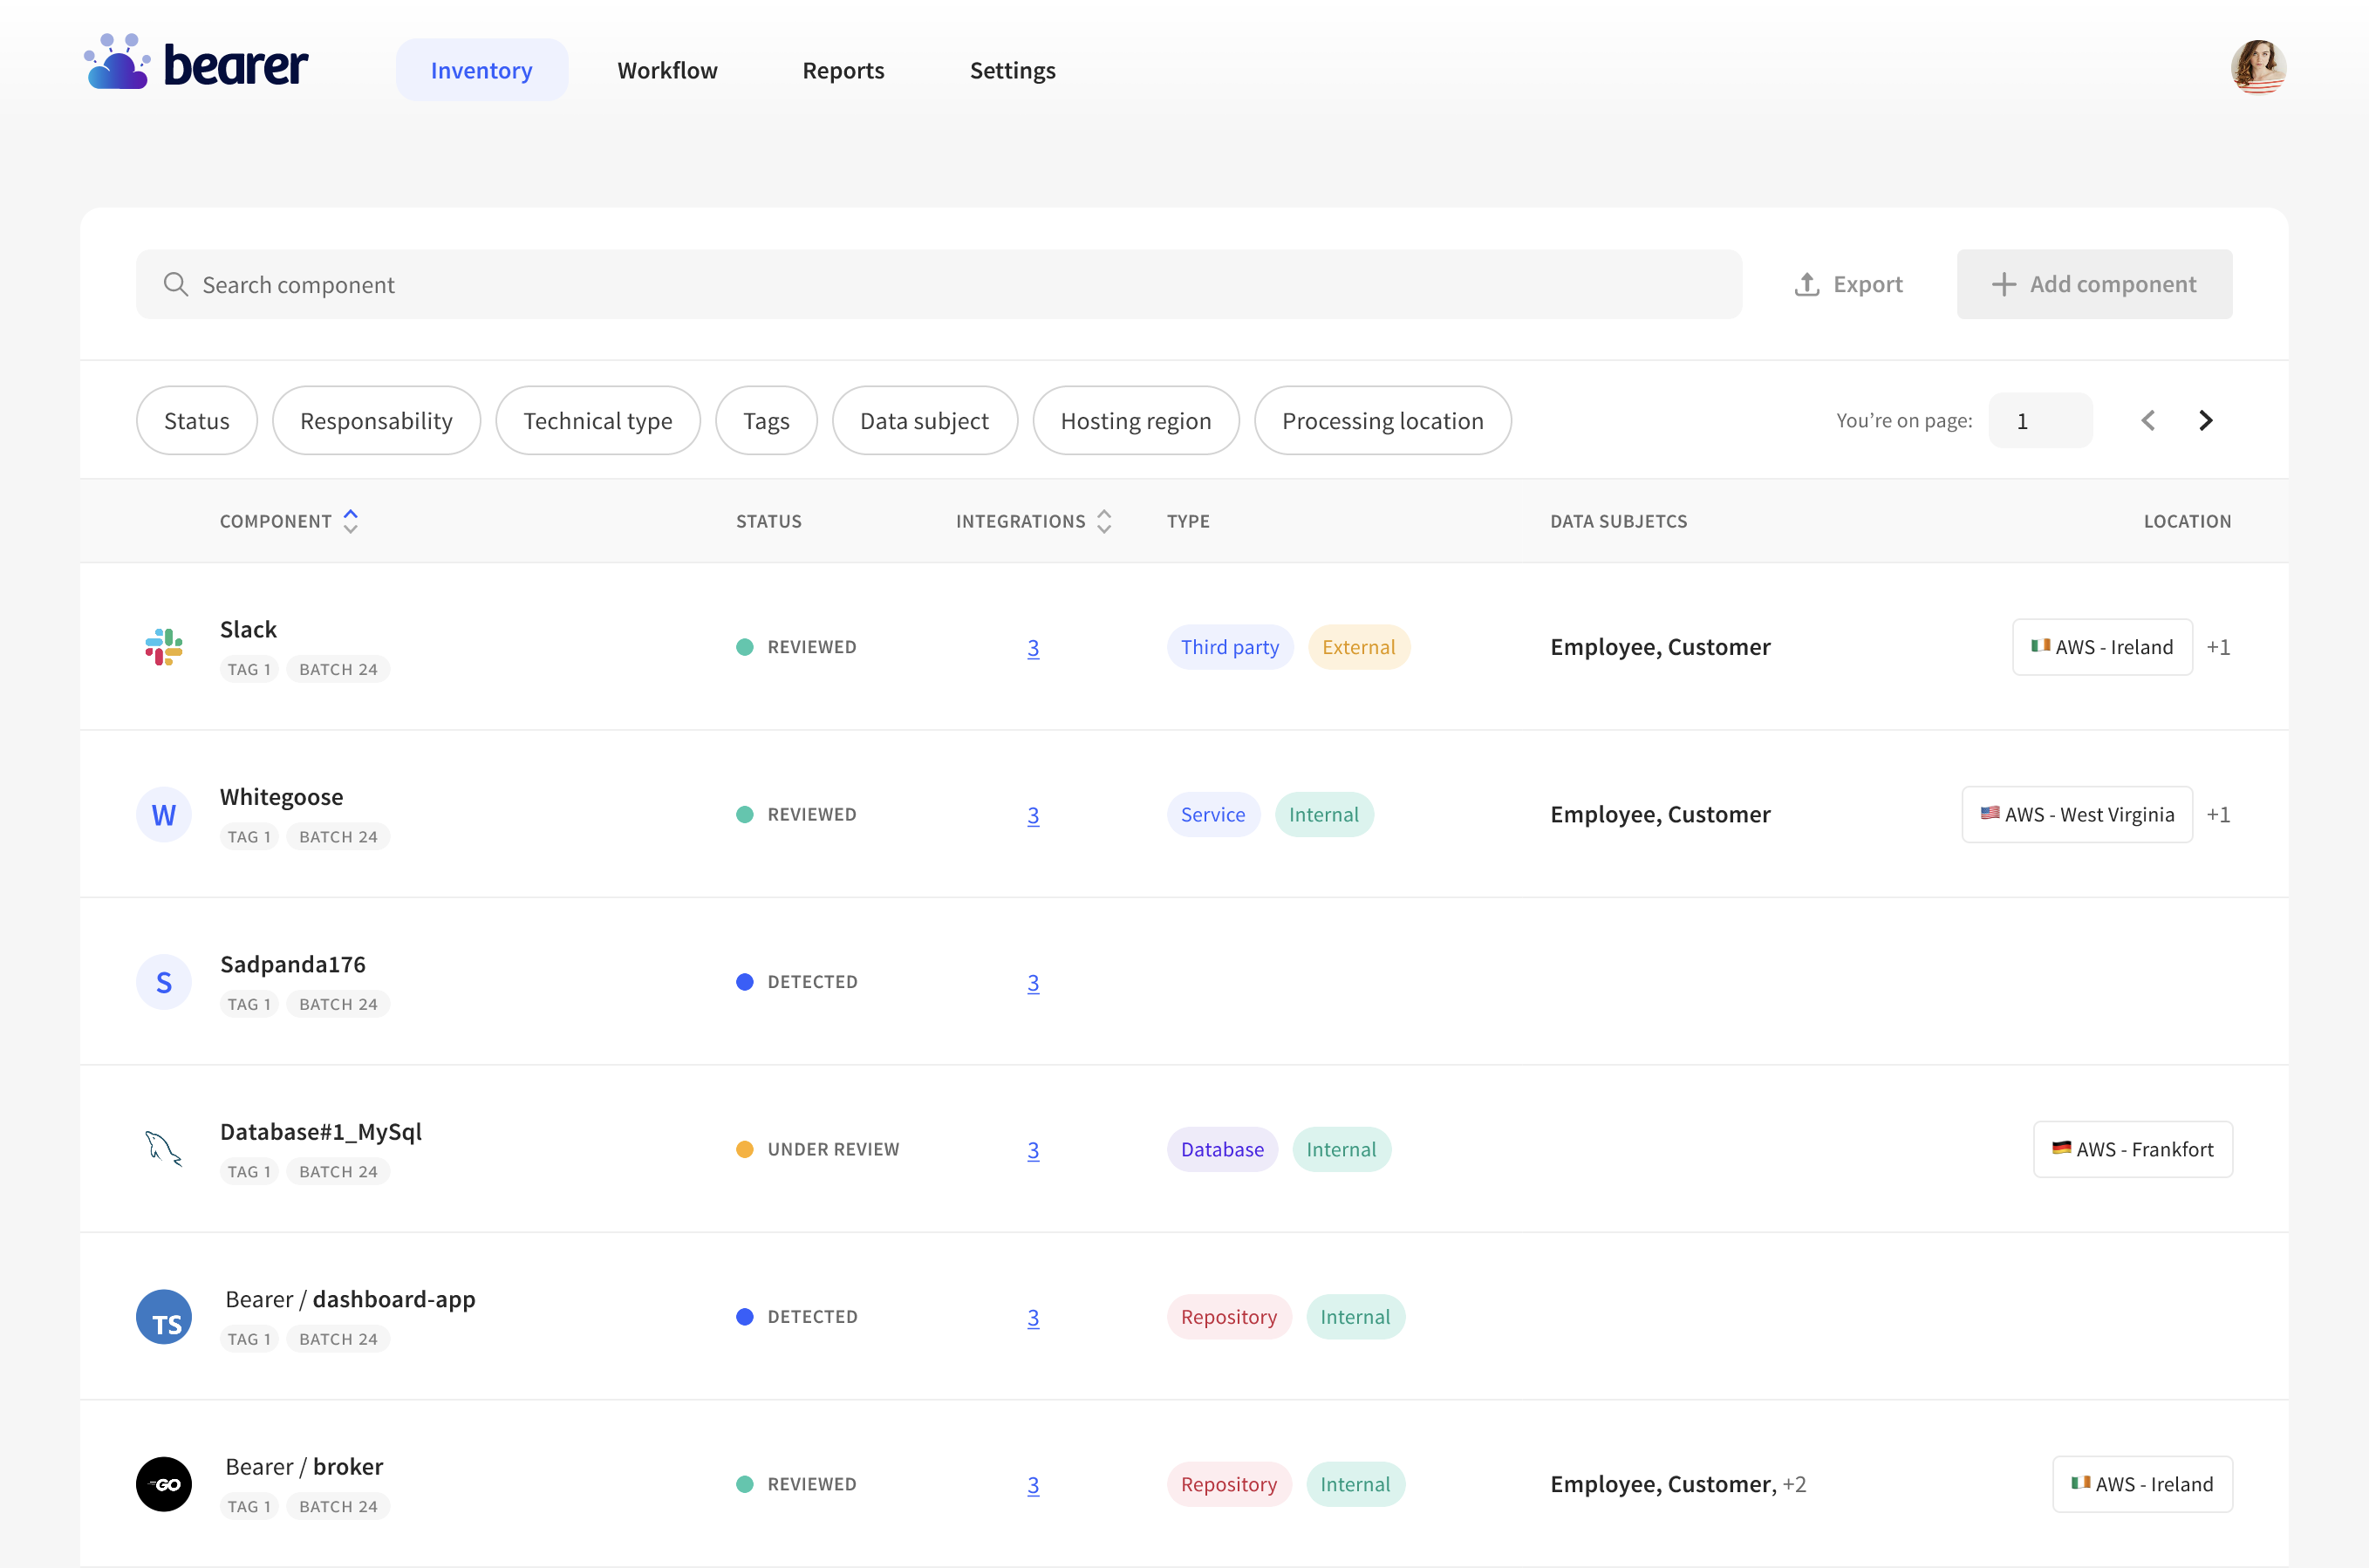Click Add component button
The width and height of the screenshot is (2369, 1568).
tap(2094, 284)
